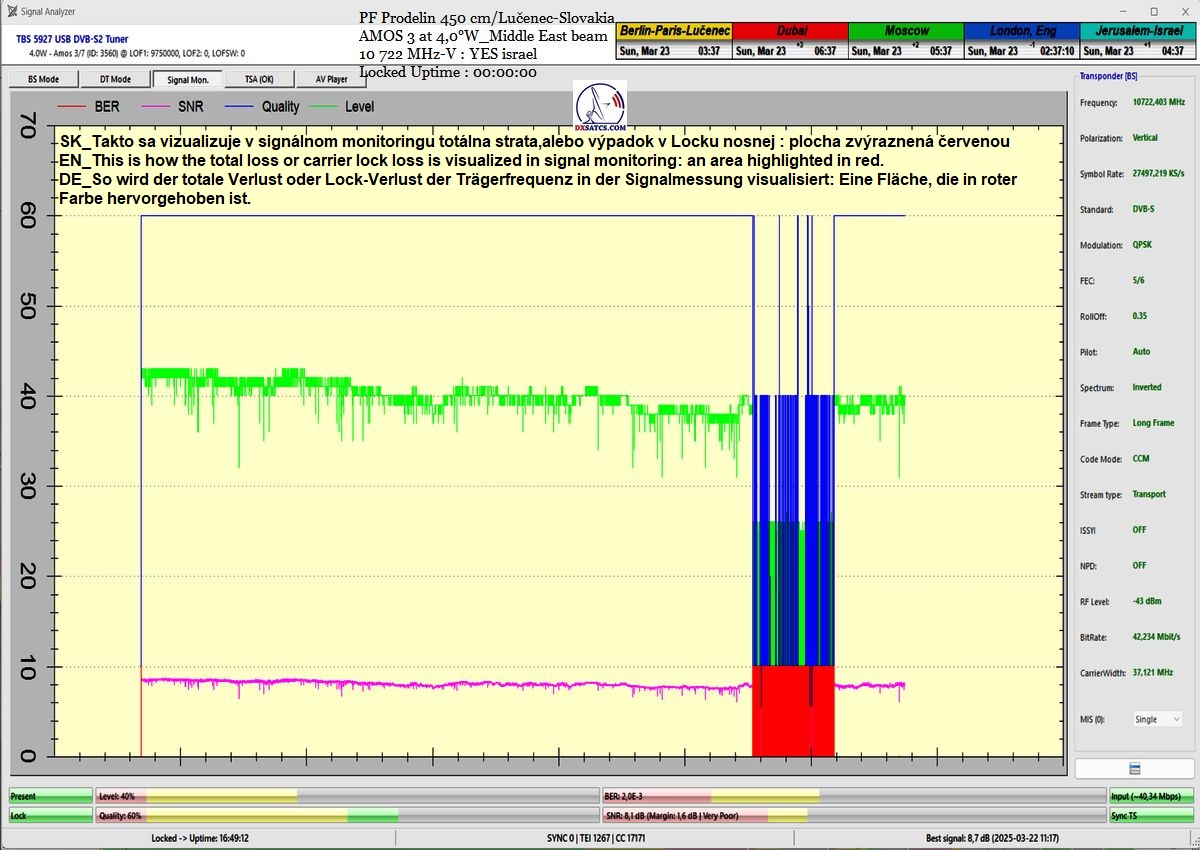The image size is (1200, 850).
Task: Open the DT Mode tab
Action: click(x=114, y=79)
